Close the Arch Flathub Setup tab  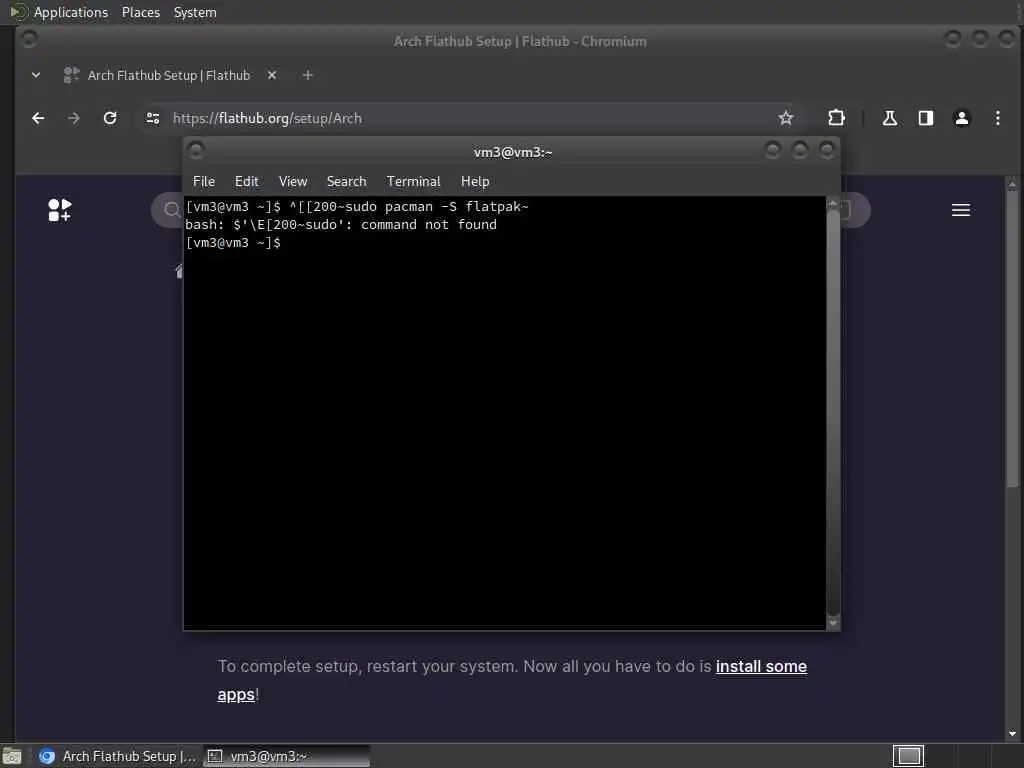point(272,76)
